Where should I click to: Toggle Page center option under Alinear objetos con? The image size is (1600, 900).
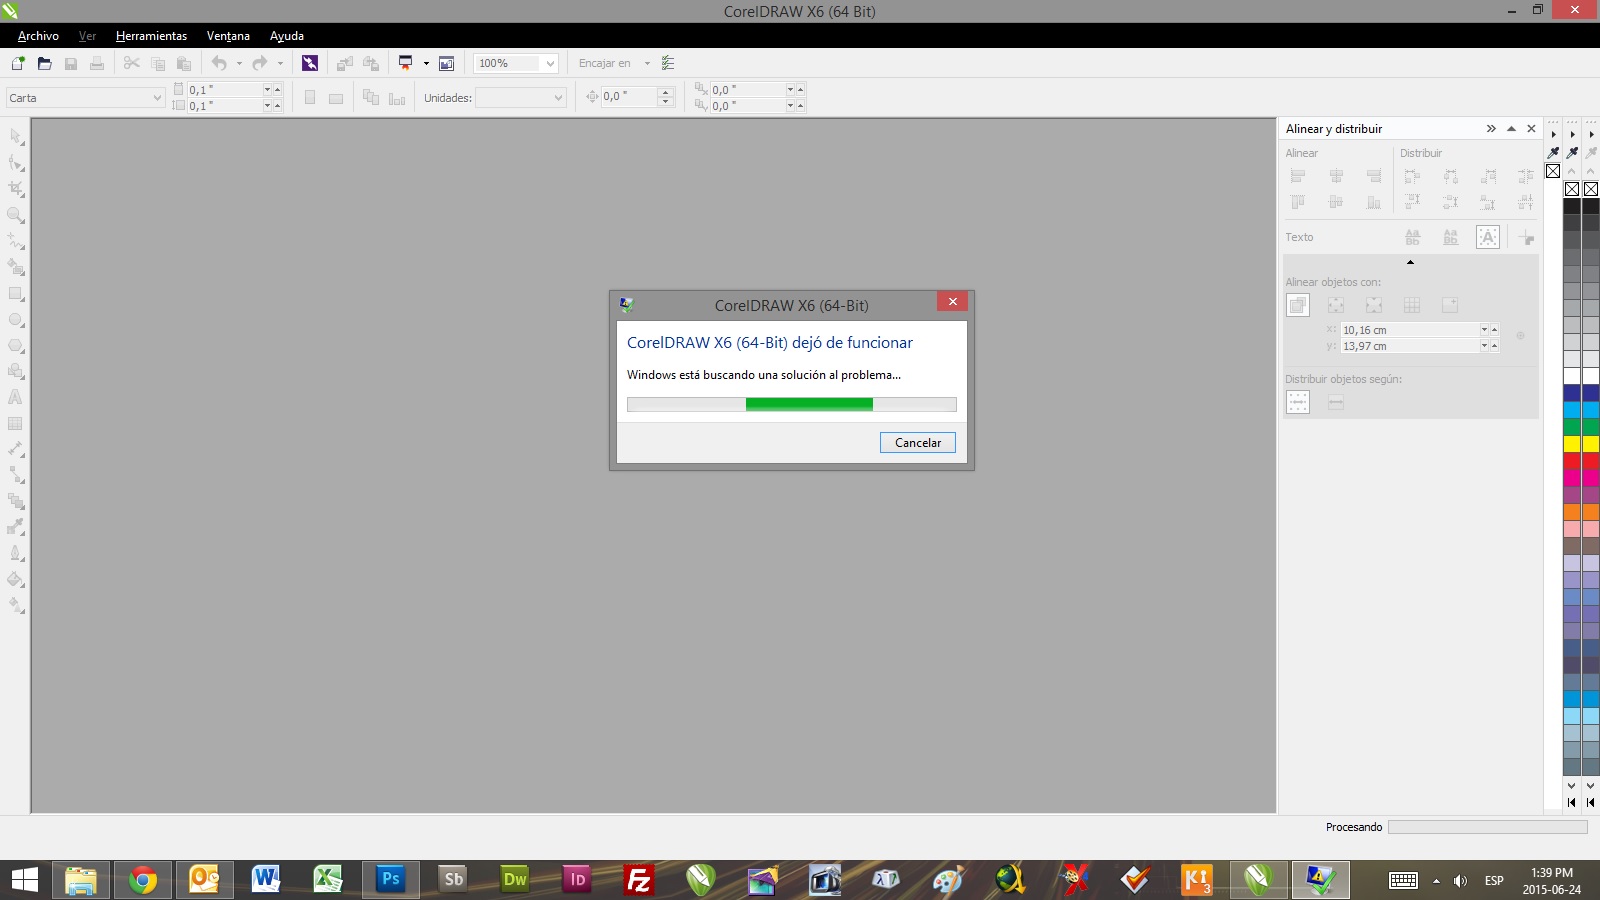pyautogui.click(x=1374, y=305)
